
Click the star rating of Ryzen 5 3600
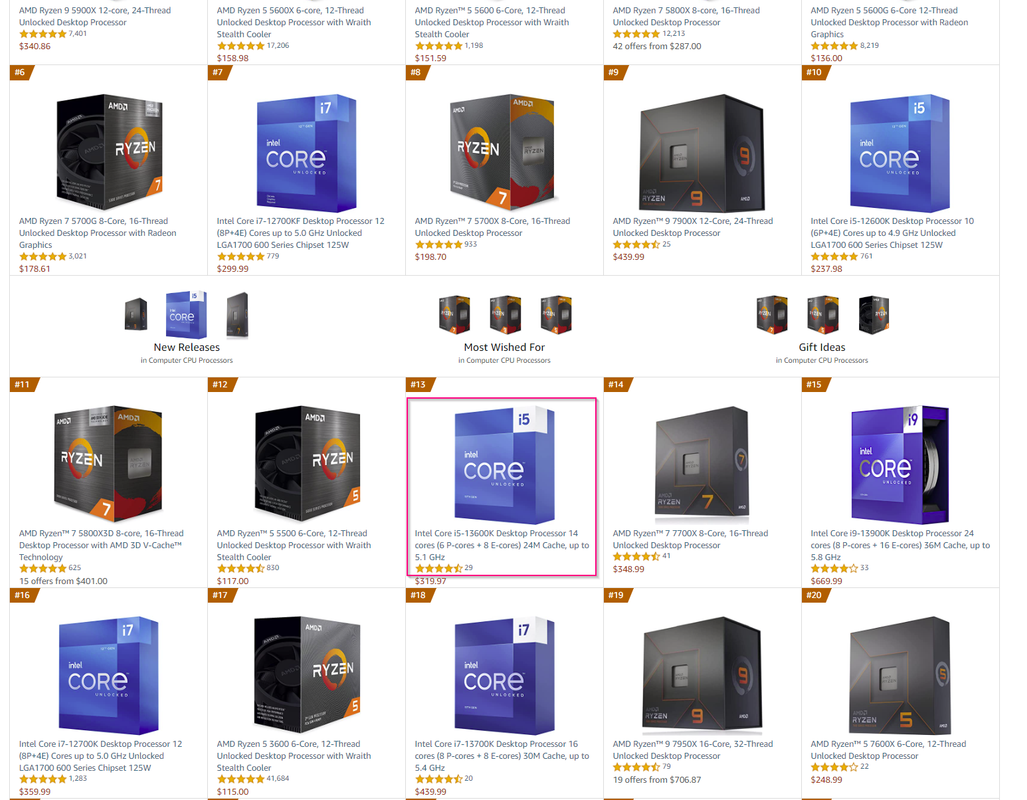click(x=240, y=779)
